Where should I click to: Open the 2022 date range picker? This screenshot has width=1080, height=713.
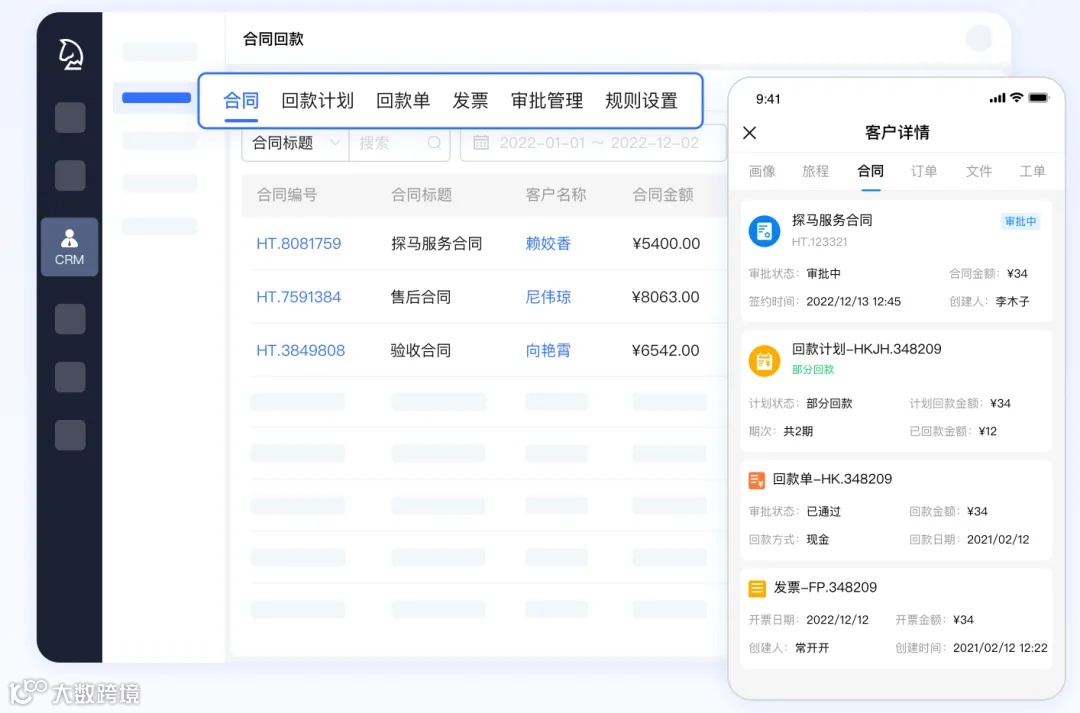(x=592, y=143)
